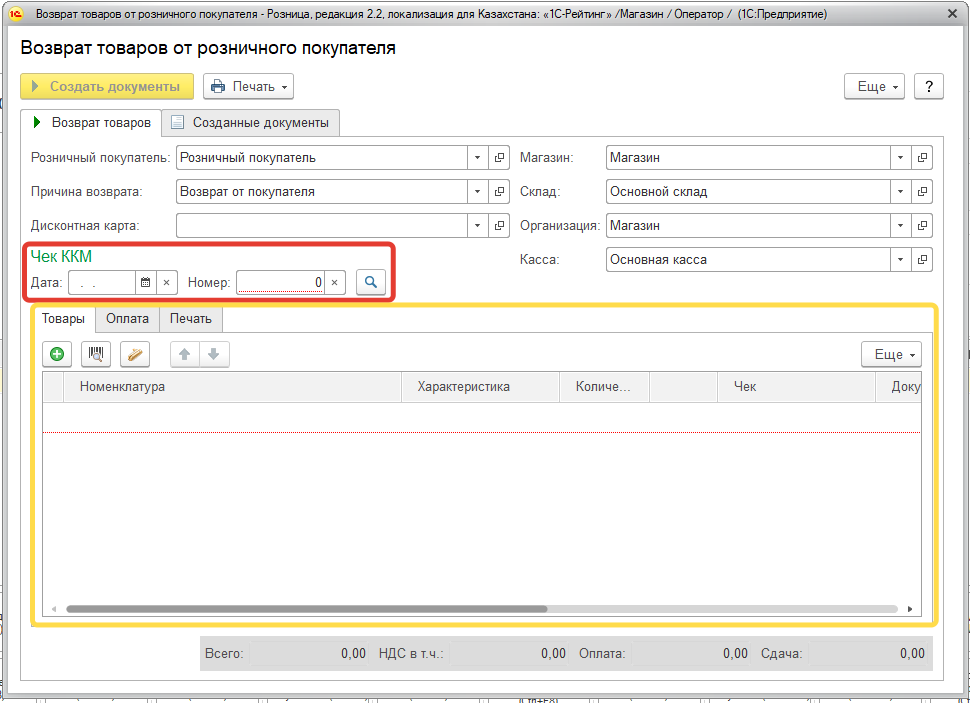
Task: Click the barcode scanner search icon
Action: 96,354
